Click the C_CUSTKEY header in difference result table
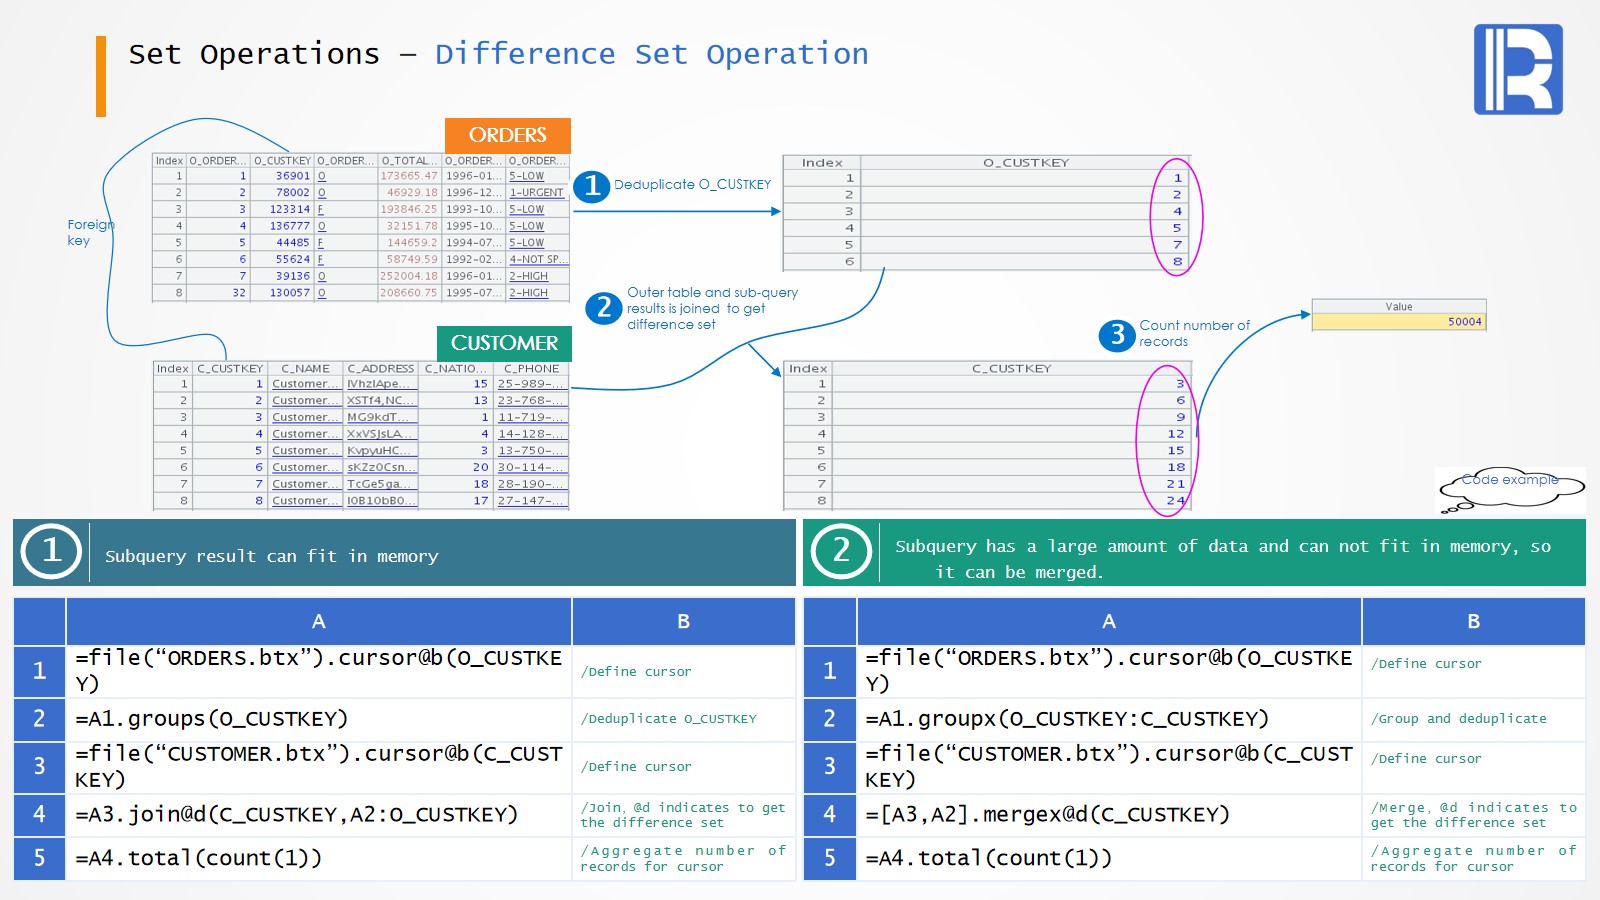Screen dimensions: 1600x900 coord(1011,369)
